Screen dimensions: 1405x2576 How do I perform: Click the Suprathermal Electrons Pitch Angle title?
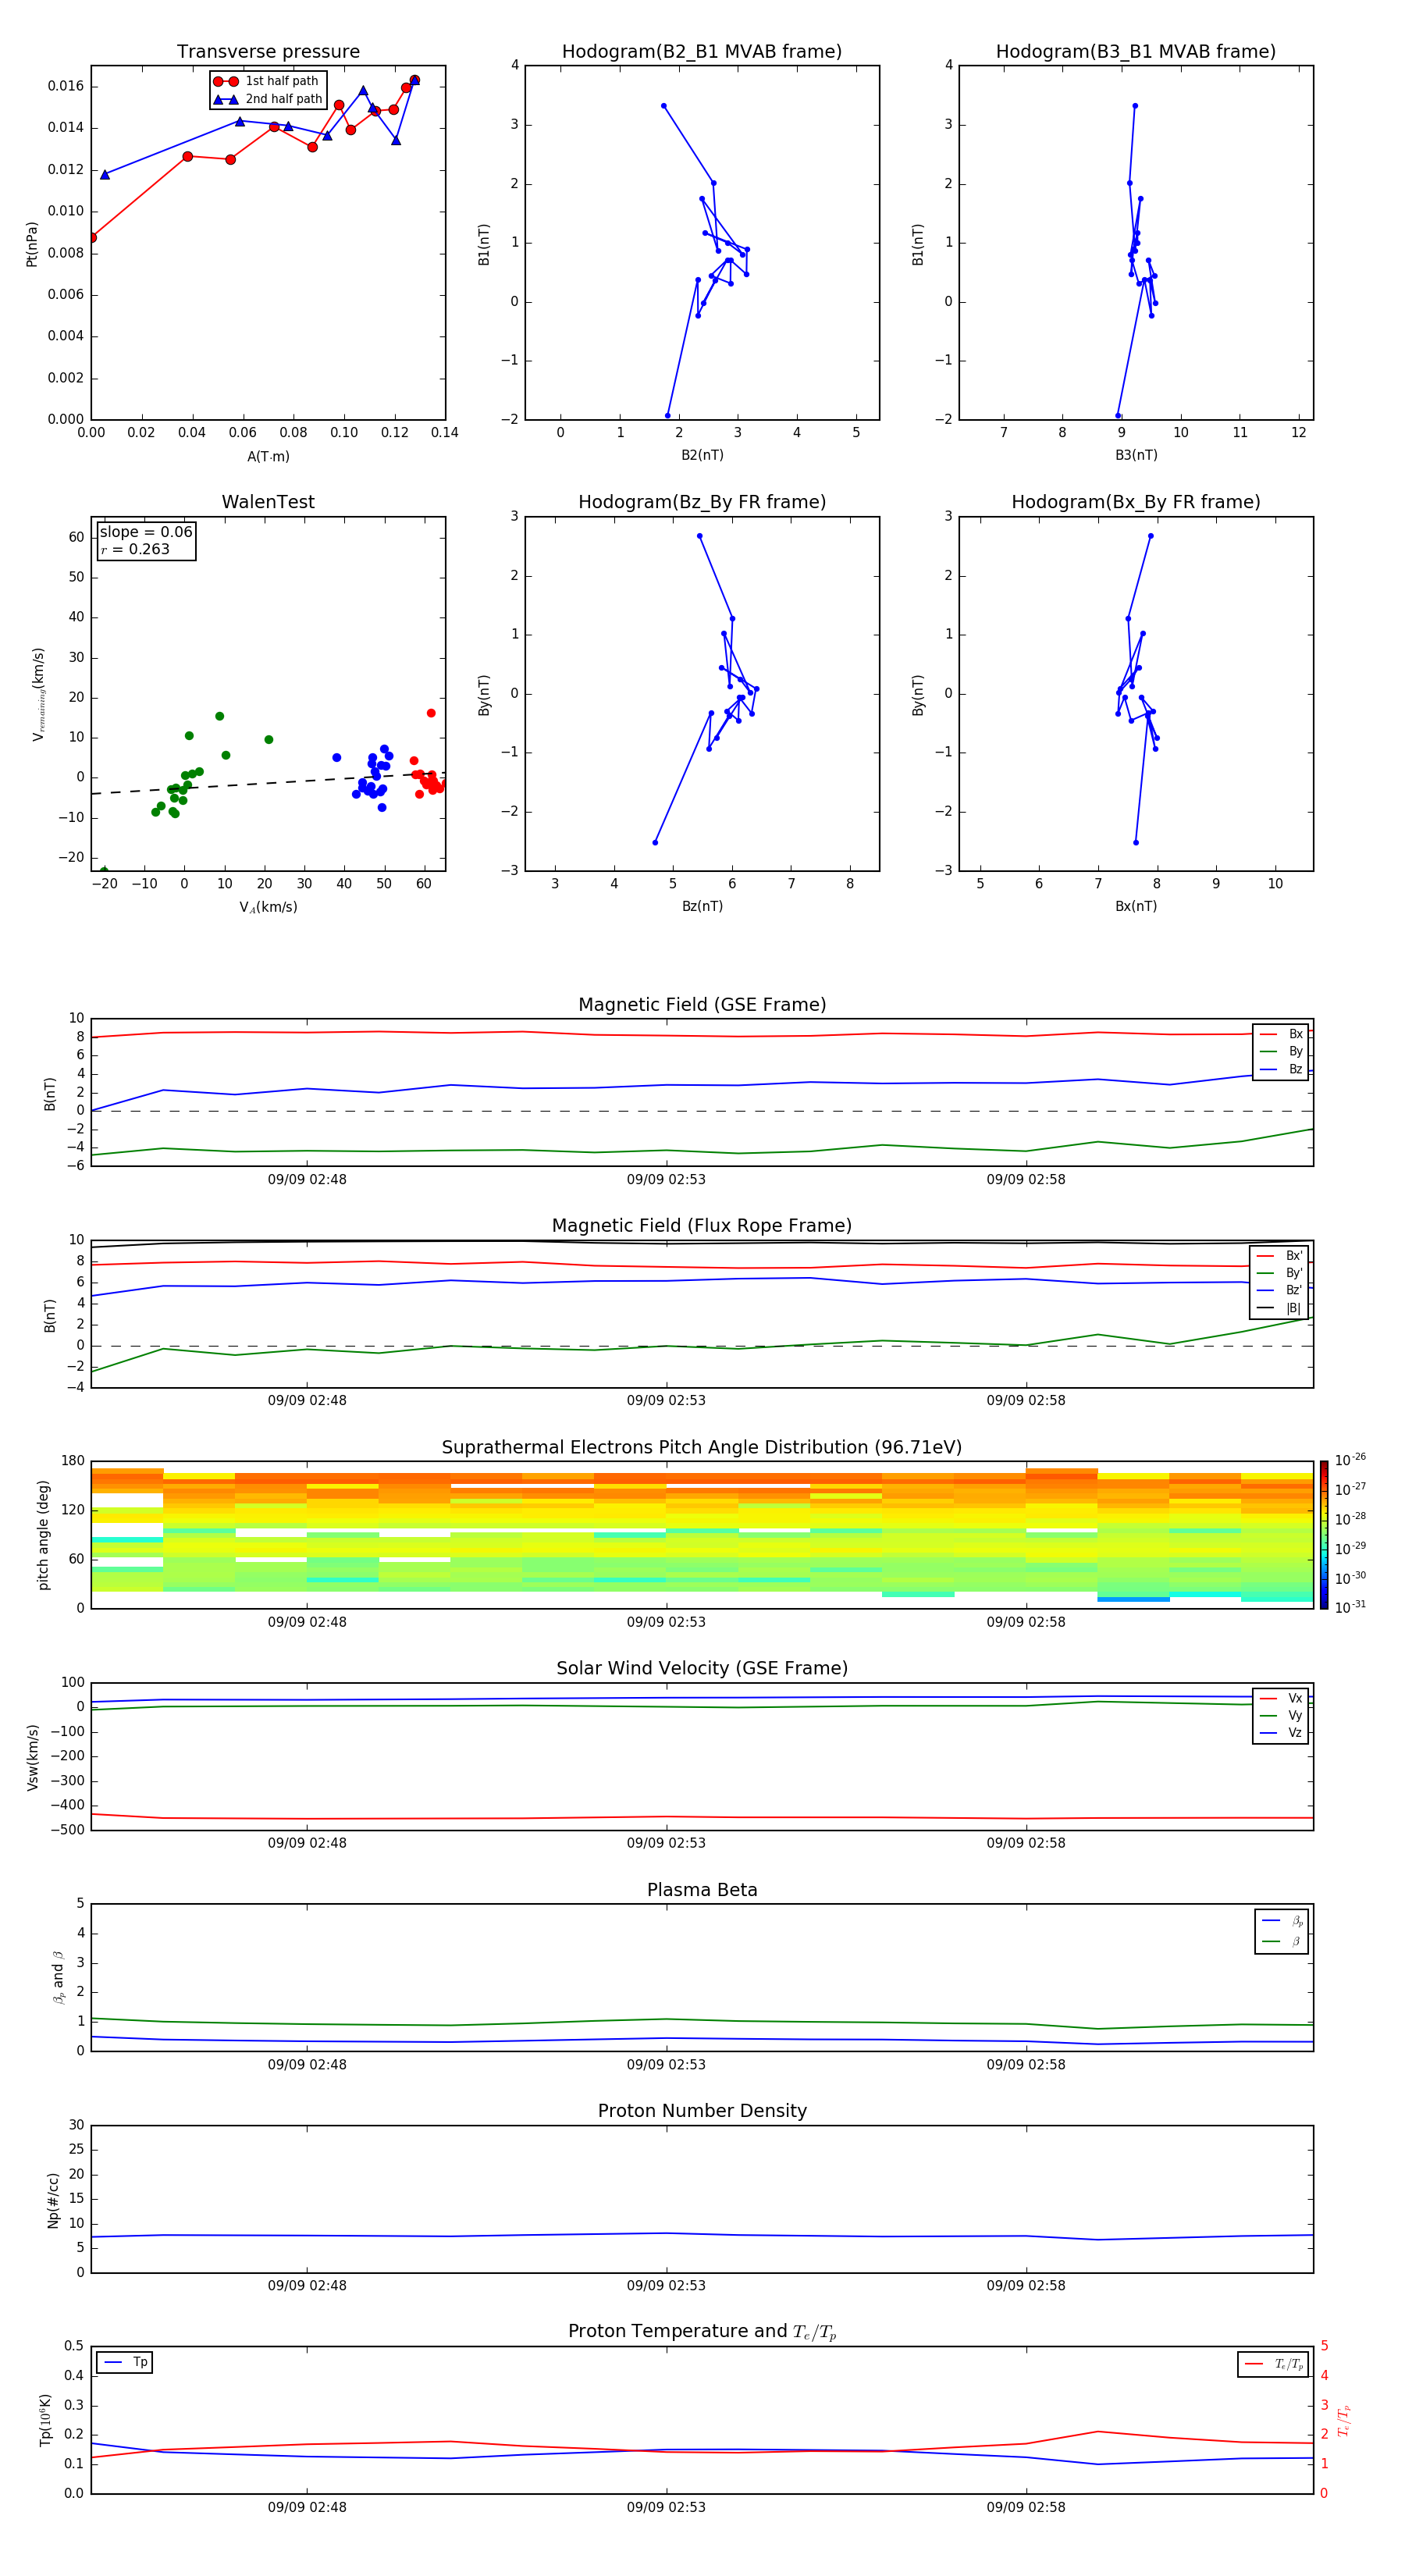(702, 1448)
